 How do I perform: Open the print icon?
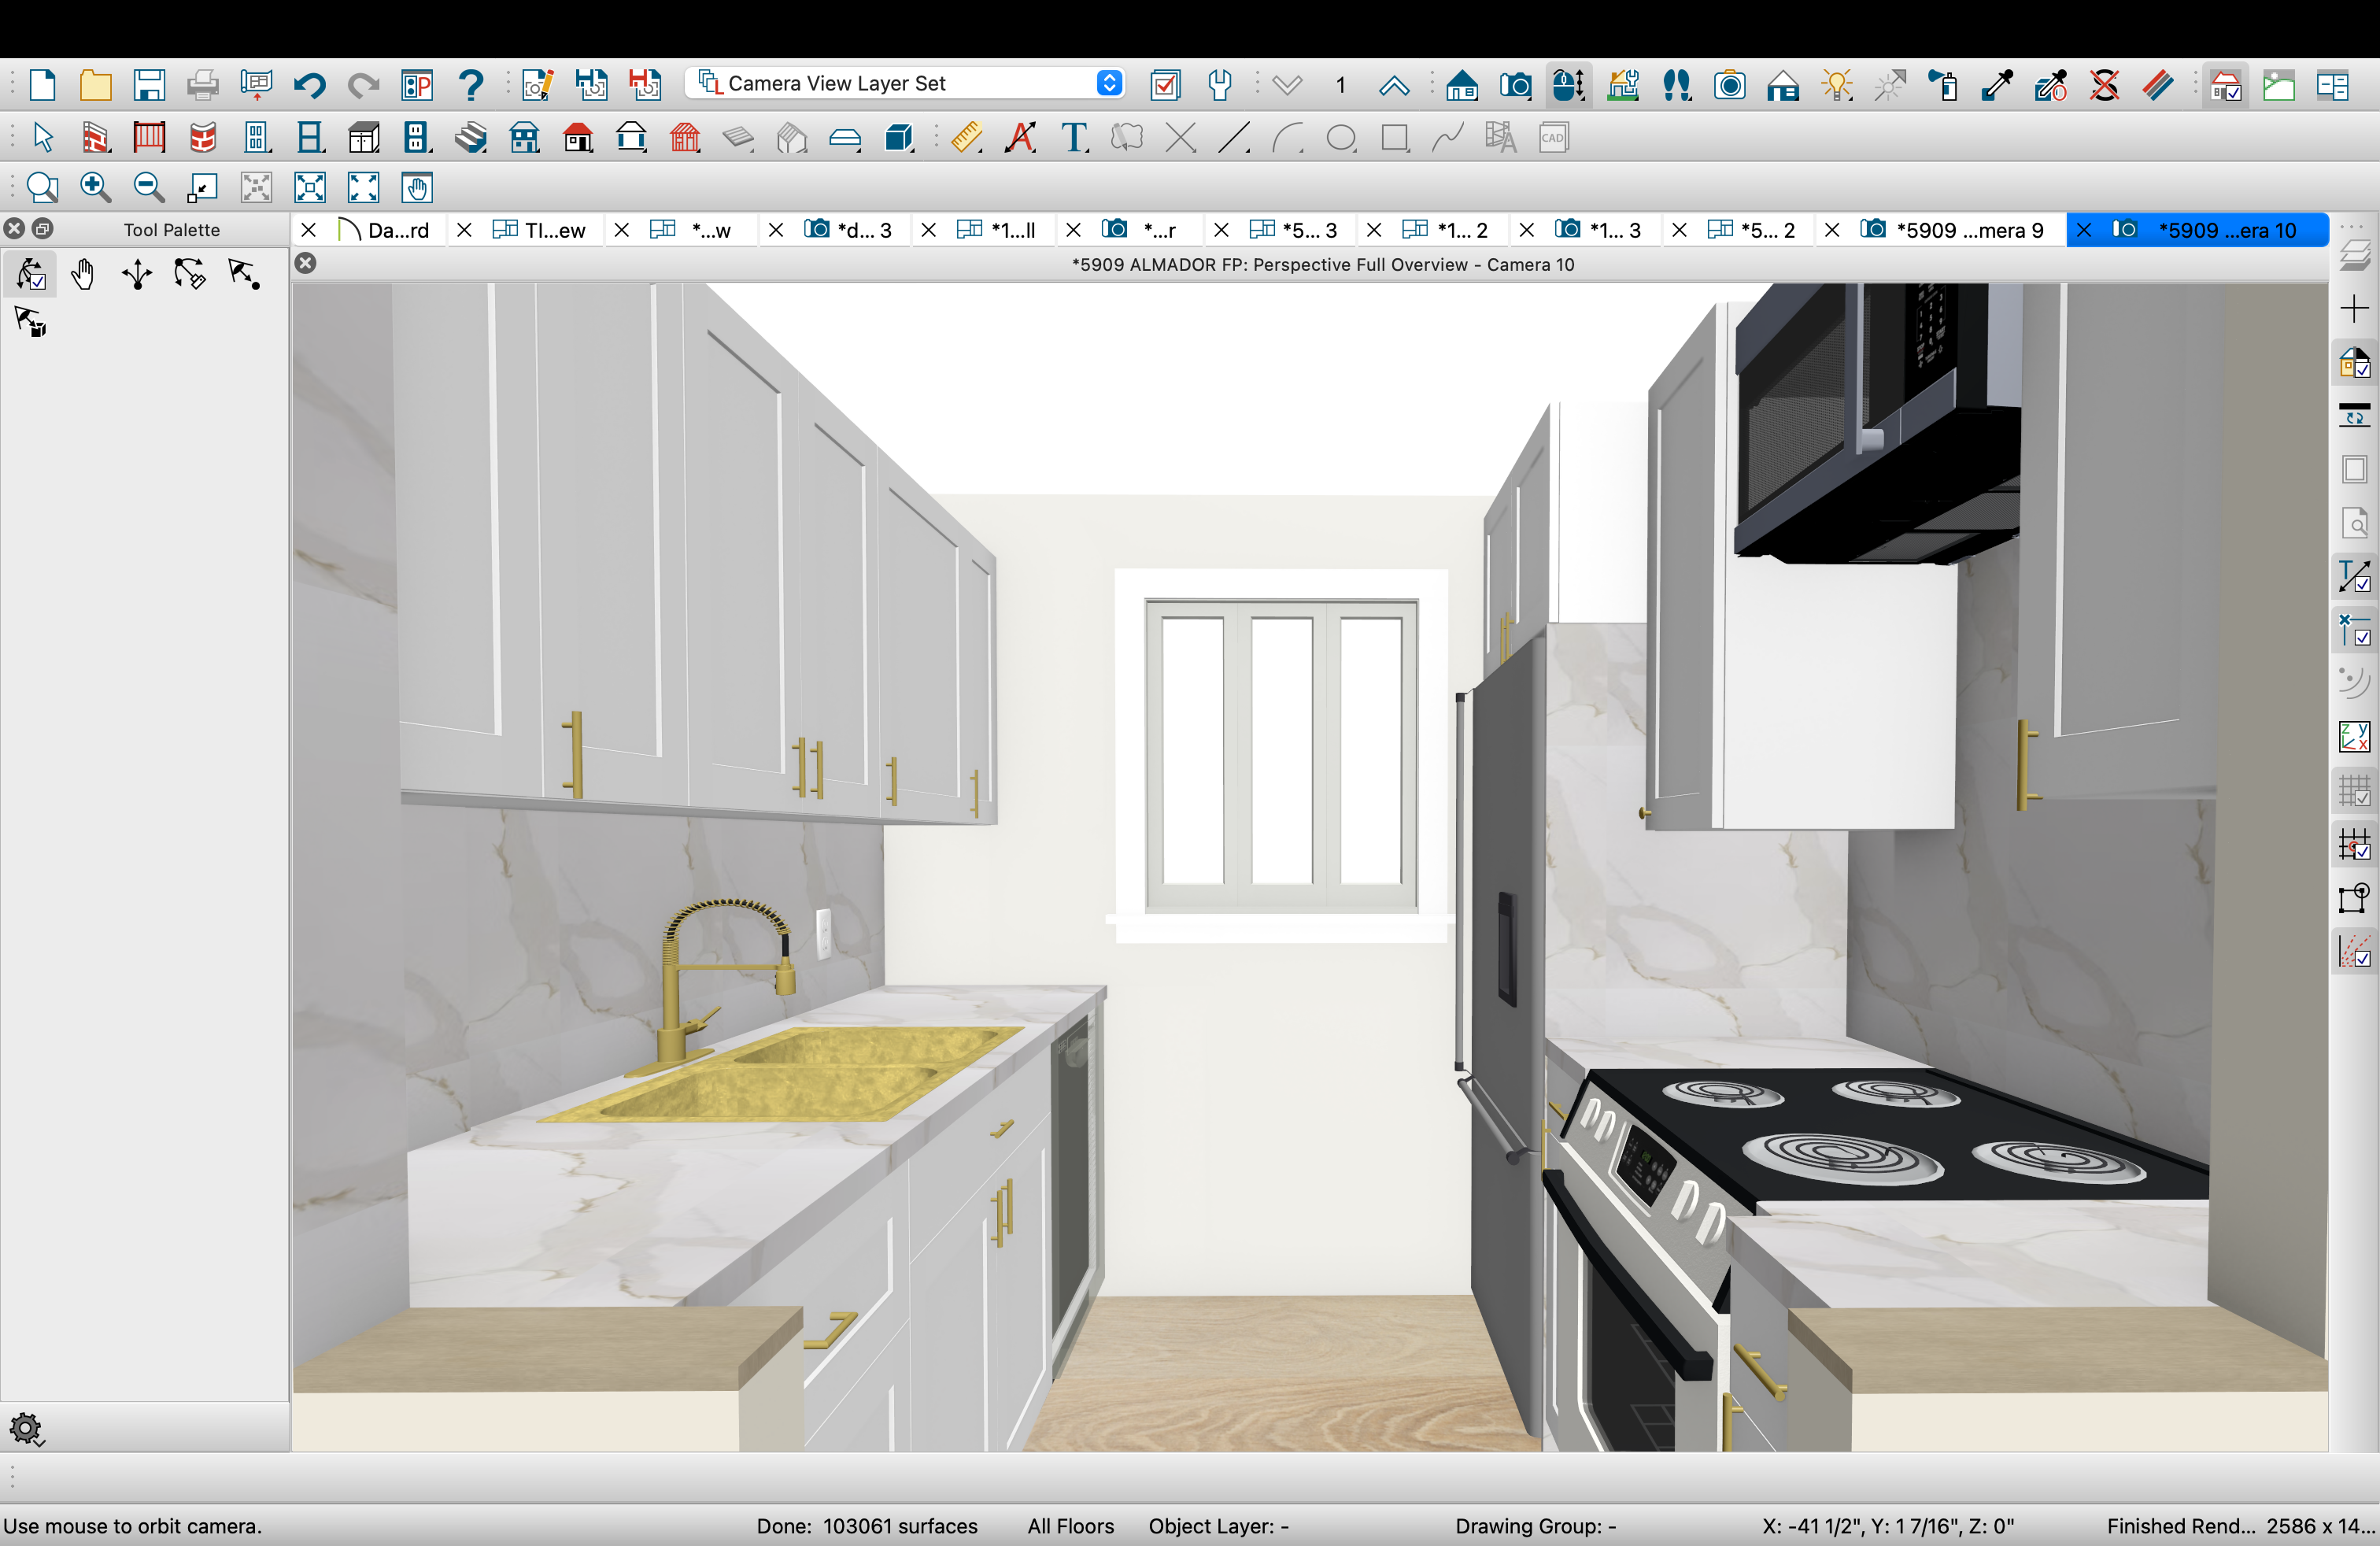[202, 85]
